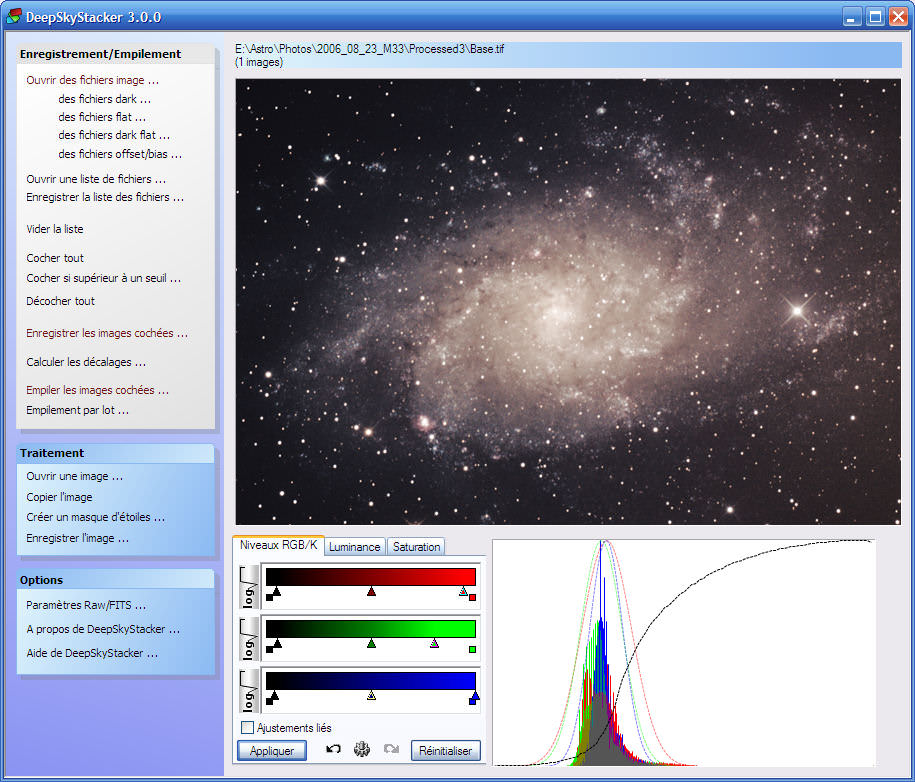Switch to the Saturation tab

(416, 547)
